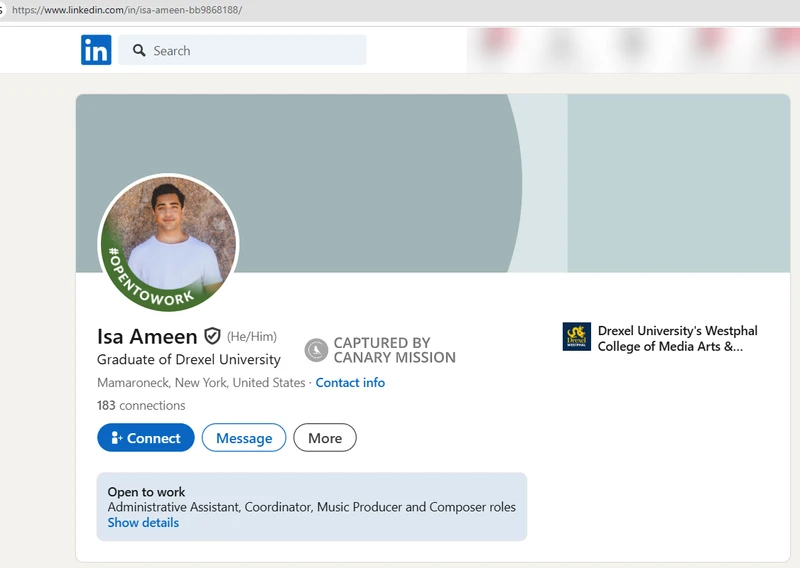Open Isa Ameen's profile photo
Image resolution: width=800 pixels, height=568 pixels.
point(168,243)
